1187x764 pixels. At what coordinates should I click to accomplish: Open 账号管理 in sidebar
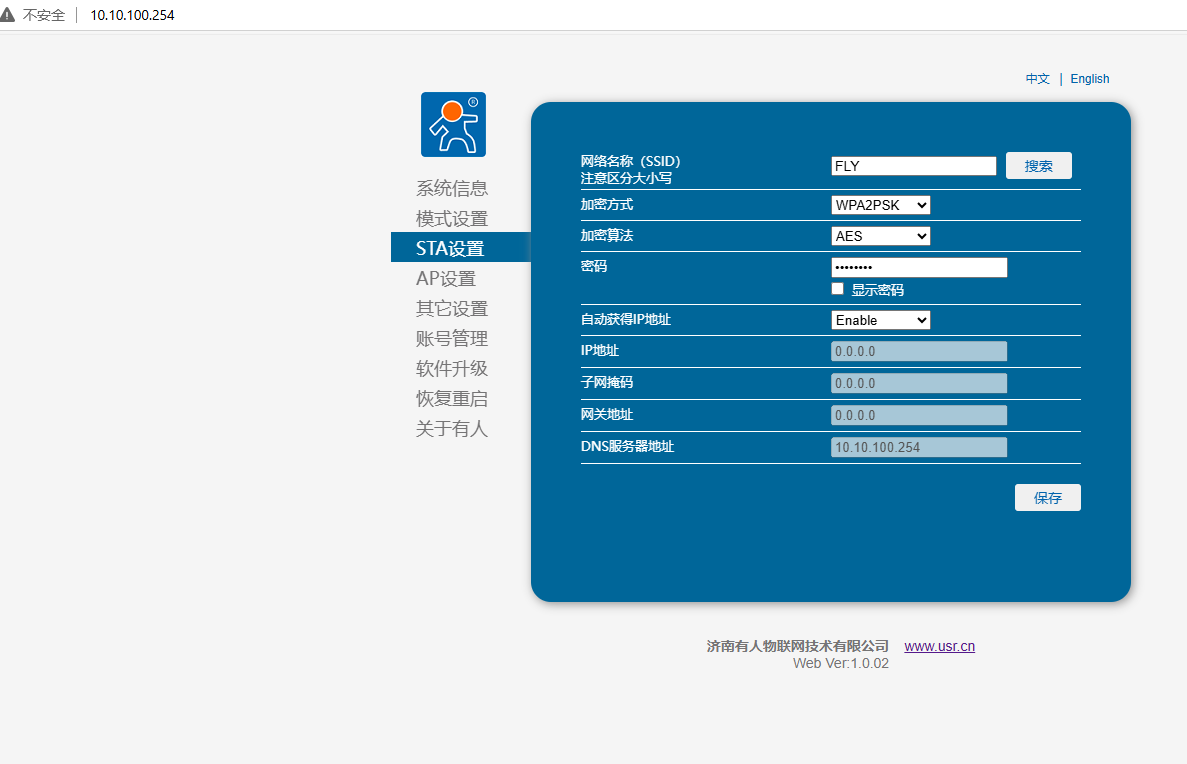(451, 338)
